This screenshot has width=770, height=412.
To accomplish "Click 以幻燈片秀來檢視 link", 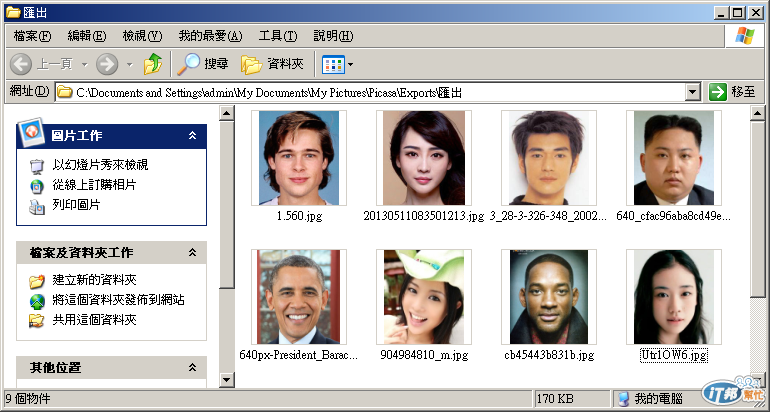I will click(x=100, y=165).
